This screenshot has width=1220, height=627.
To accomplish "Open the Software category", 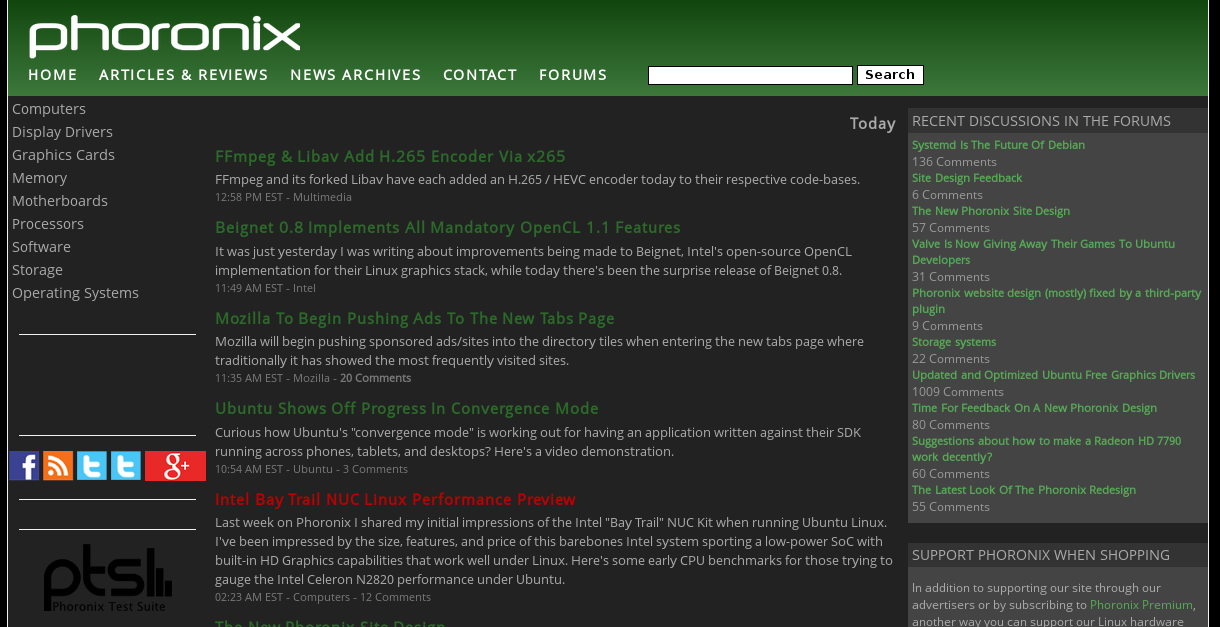I will click(41, 247).
